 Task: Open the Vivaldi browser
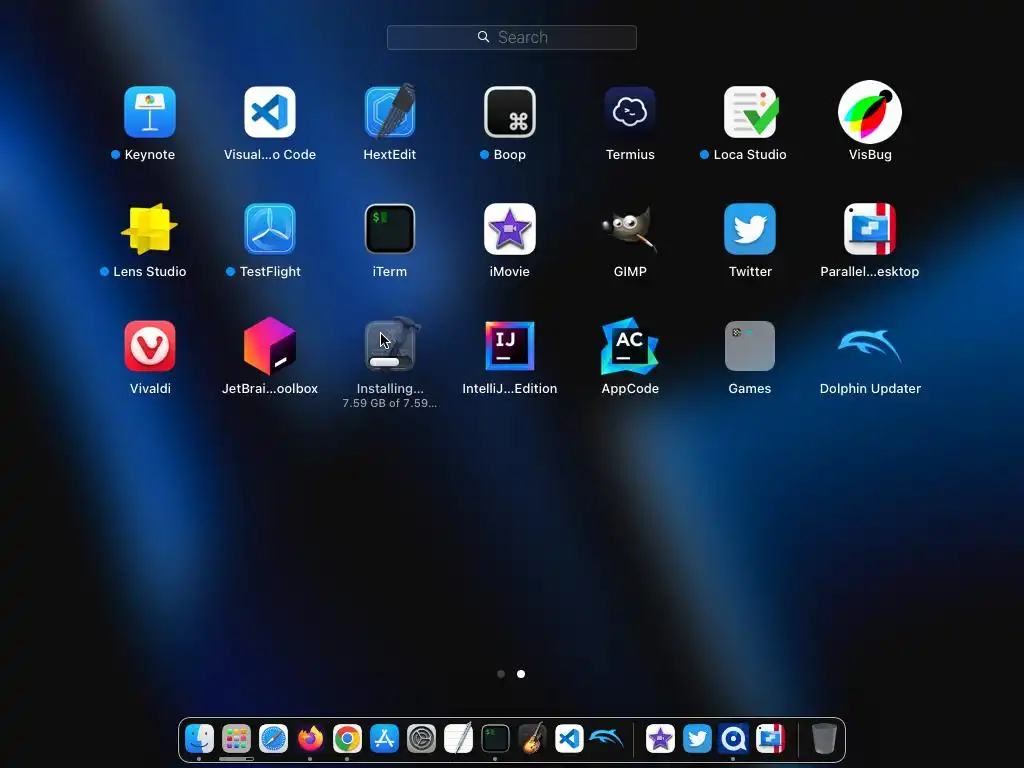pos(150,346)
